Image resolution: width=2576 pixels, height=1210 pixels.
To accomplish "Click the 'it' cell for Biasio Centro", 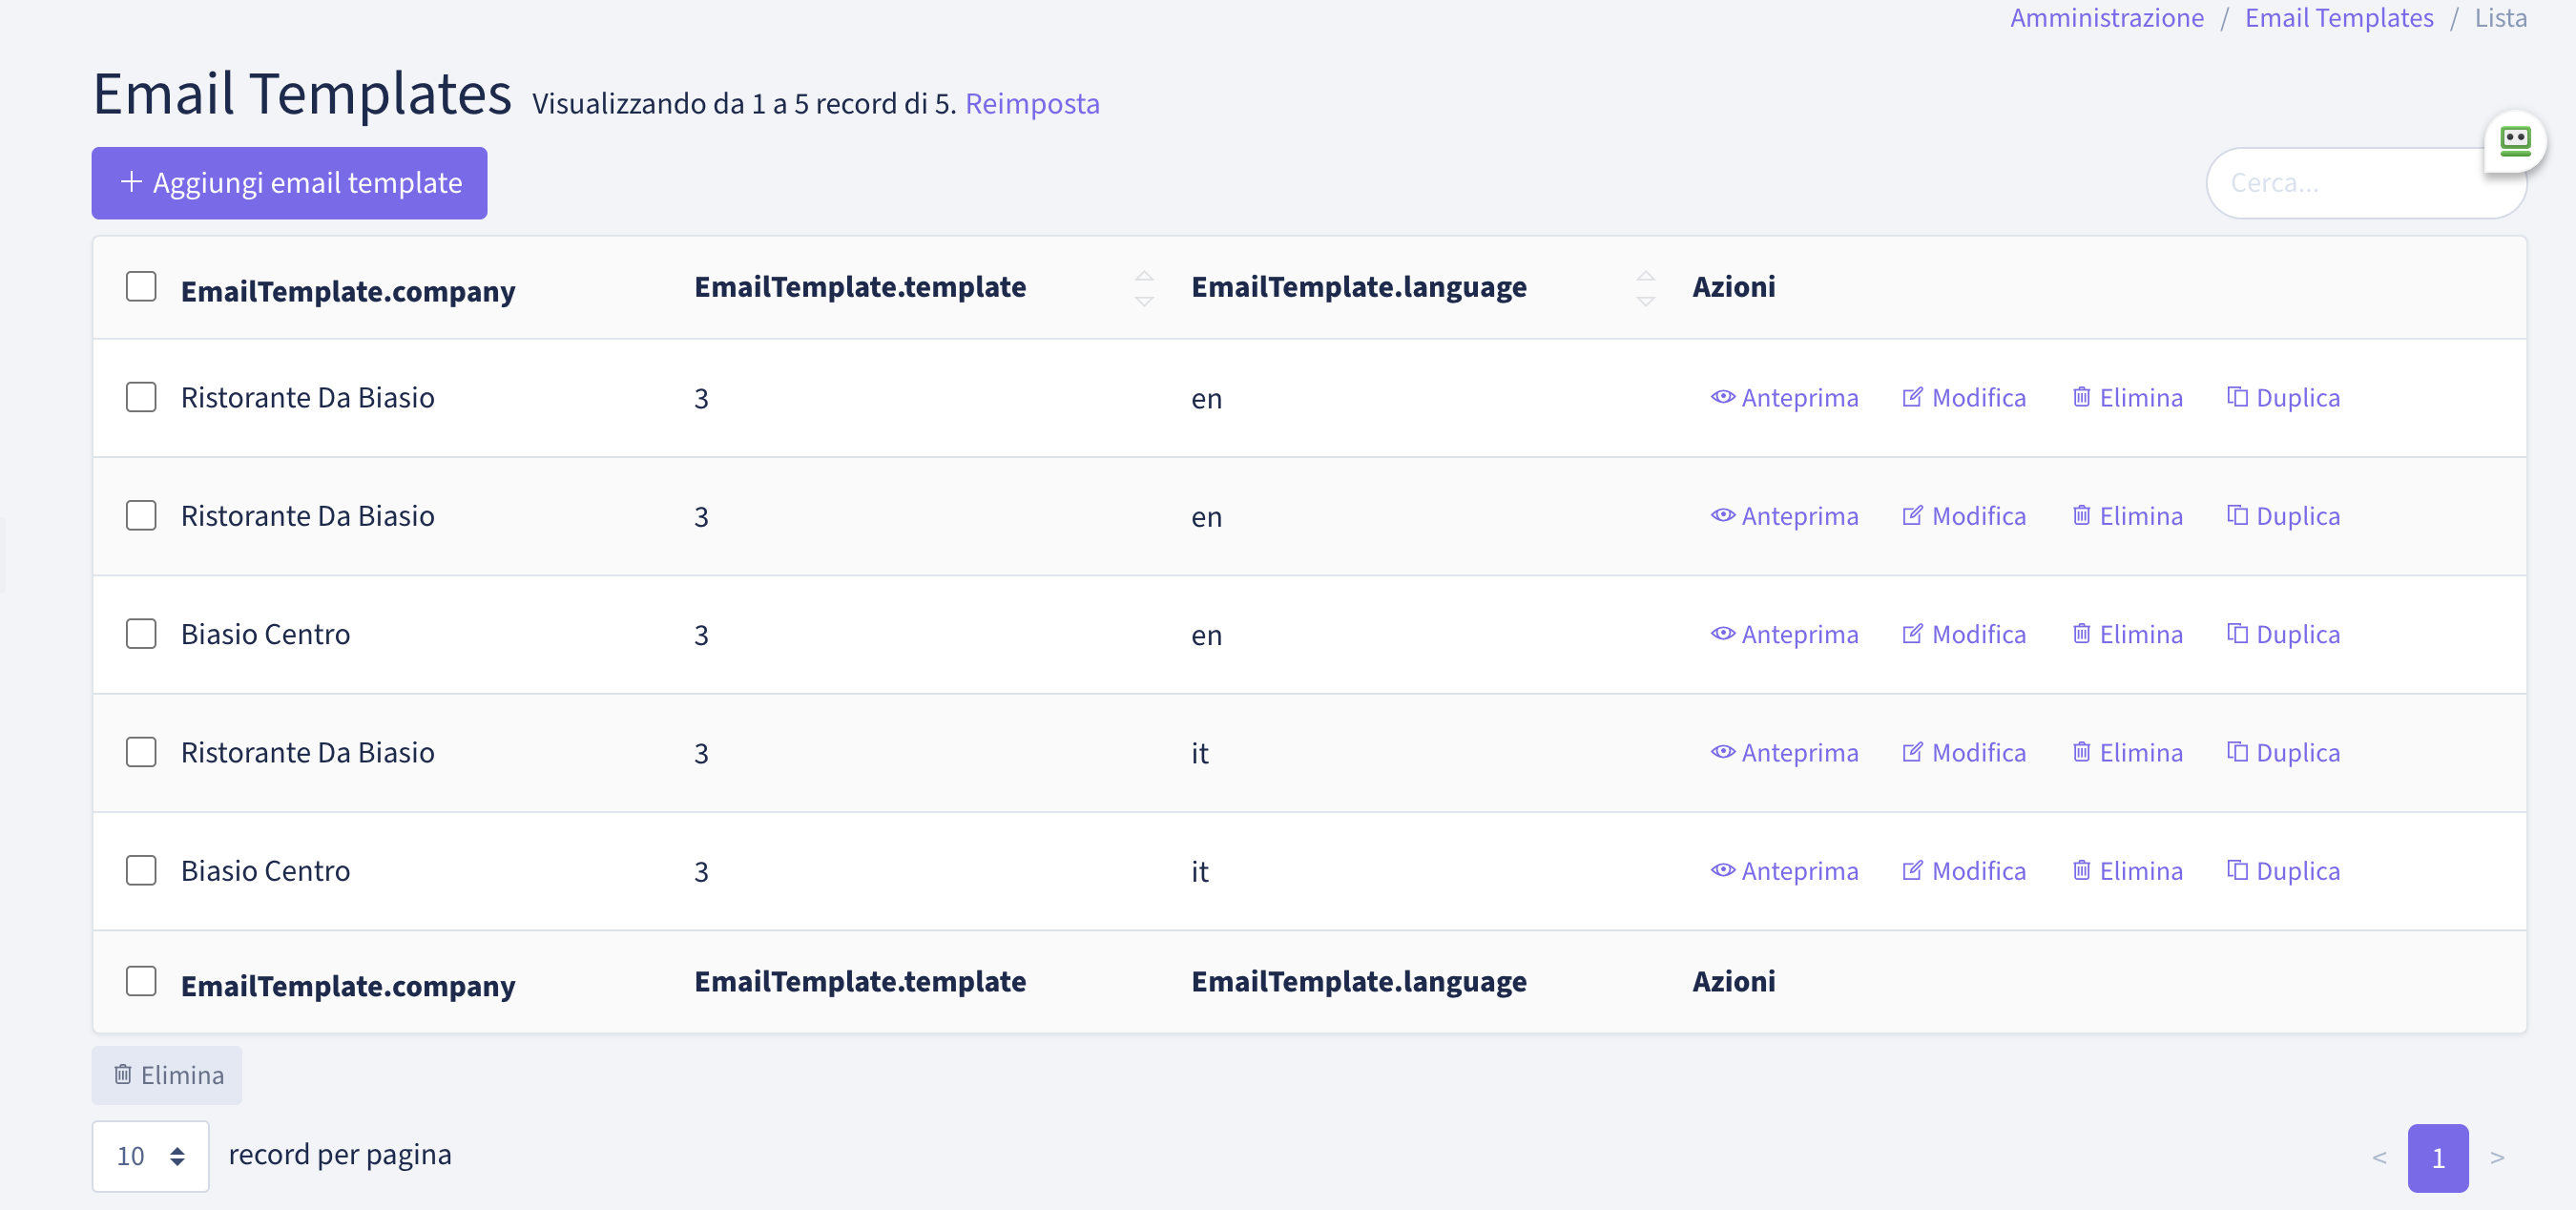I will point(1199,871).
